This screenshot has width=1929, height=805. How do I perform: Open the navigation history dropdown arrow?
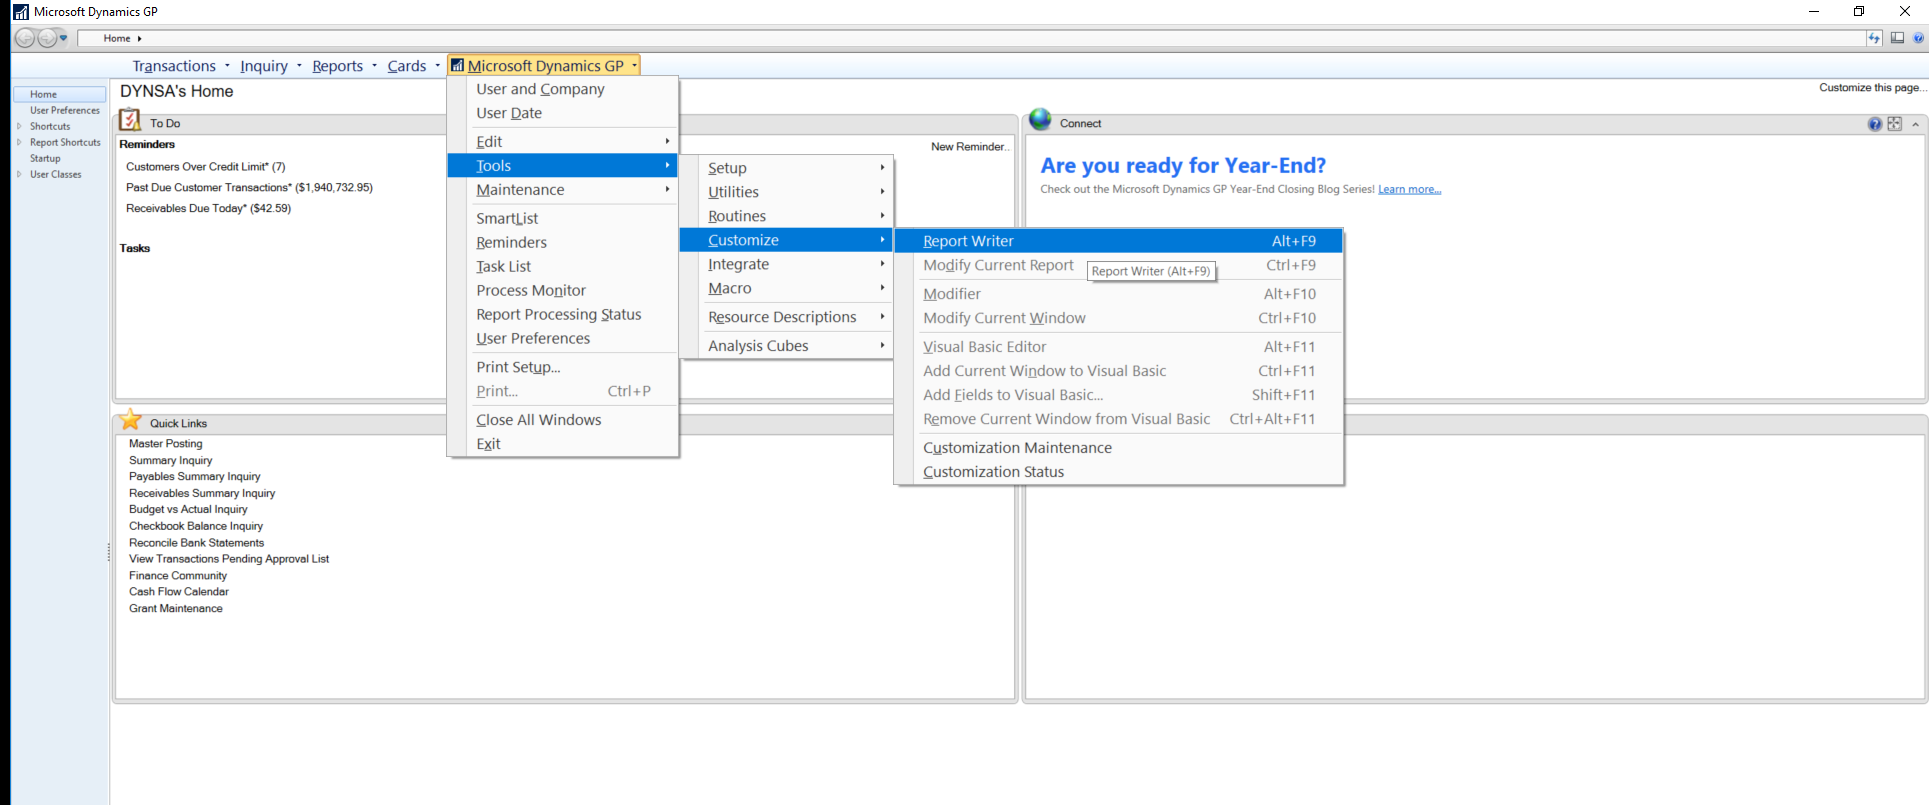click(64, 38)
